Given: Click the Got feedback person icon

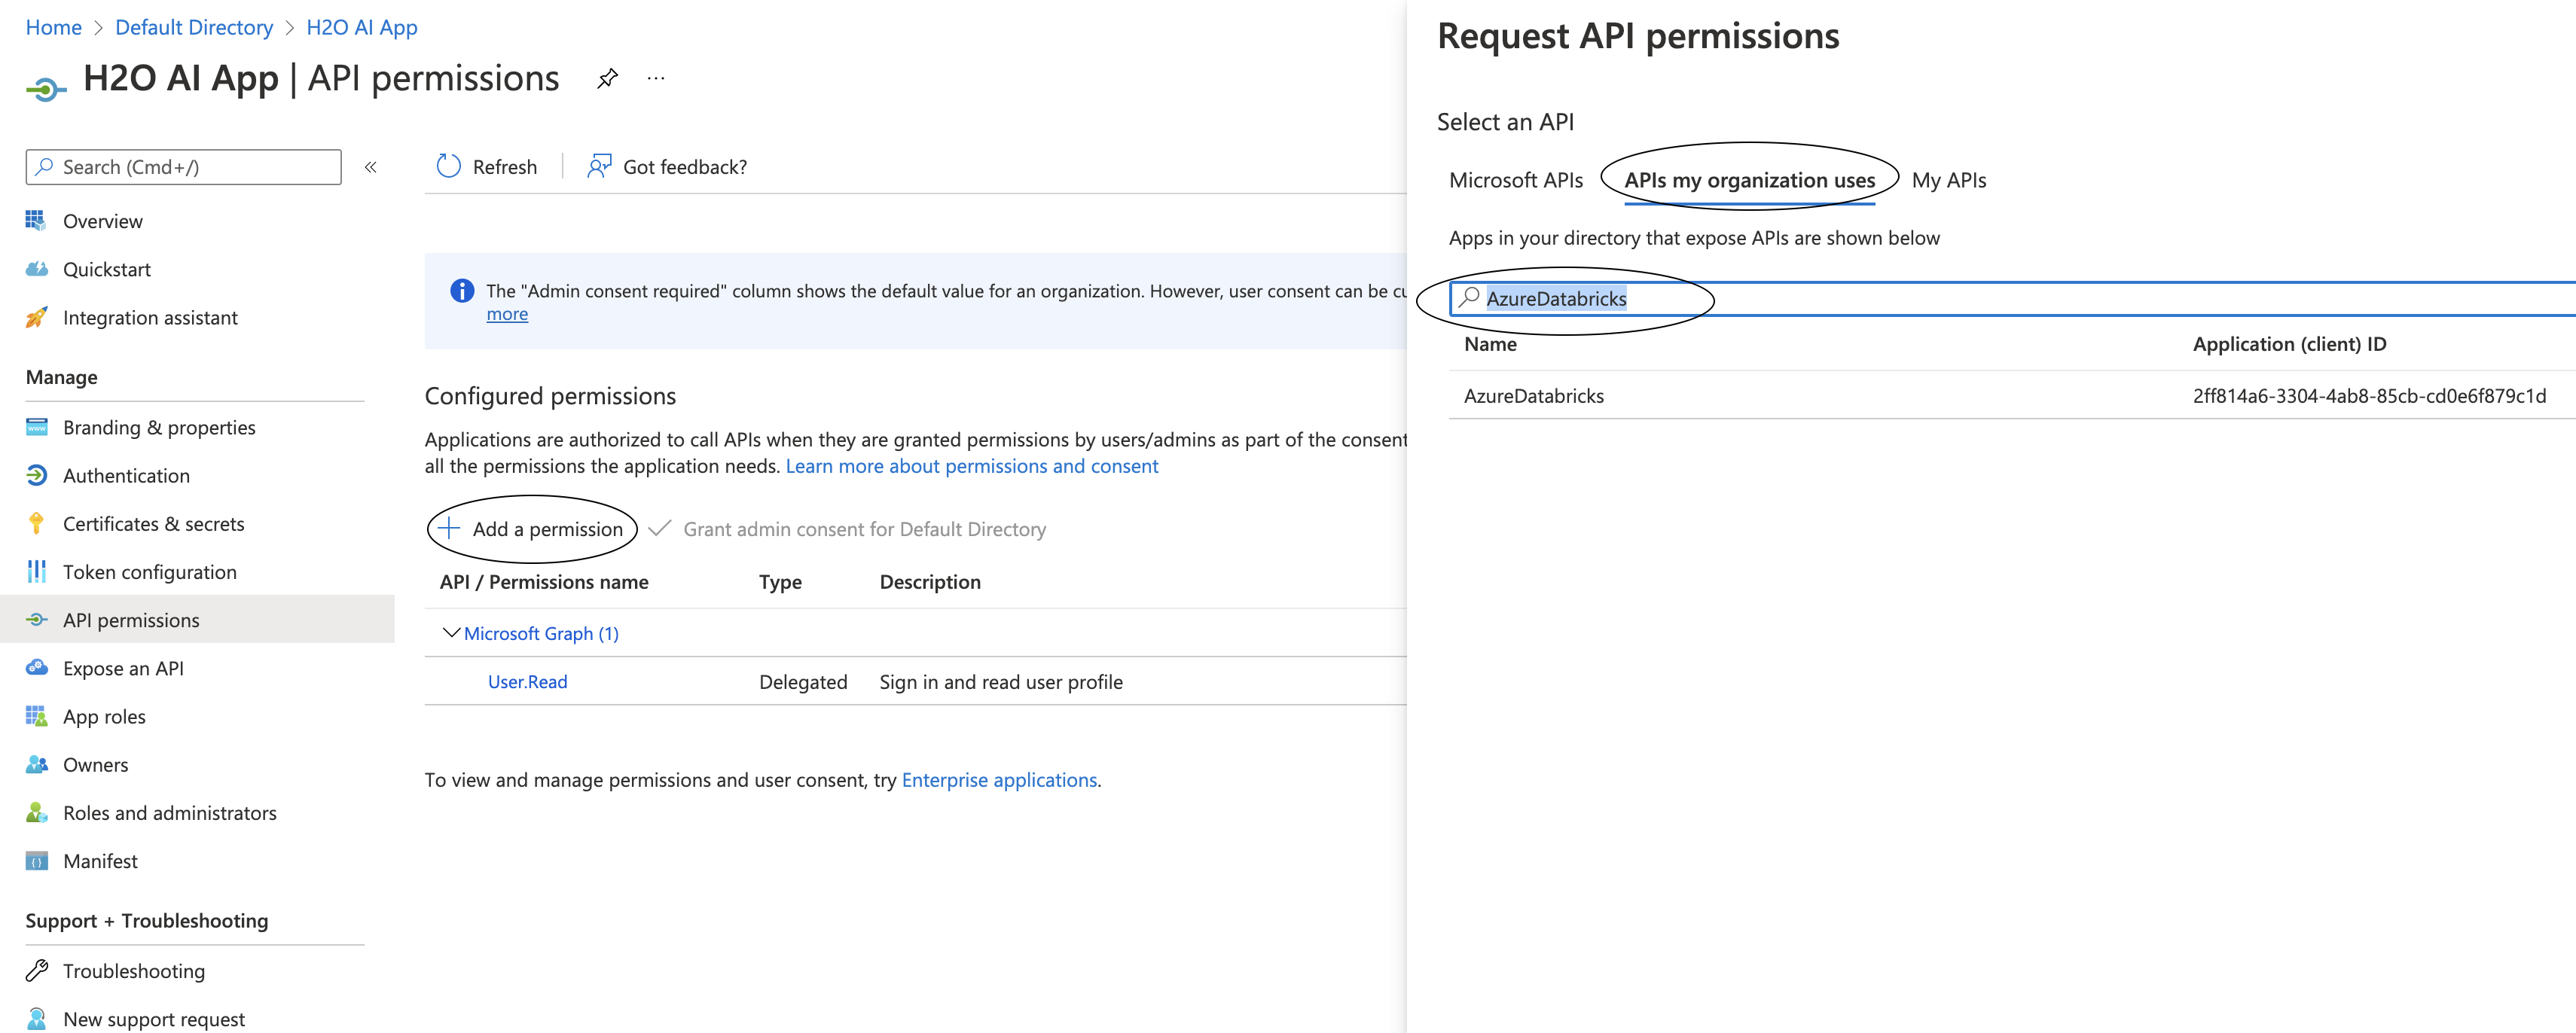Looking at the screenshot, I should click(x=599, y=166).
